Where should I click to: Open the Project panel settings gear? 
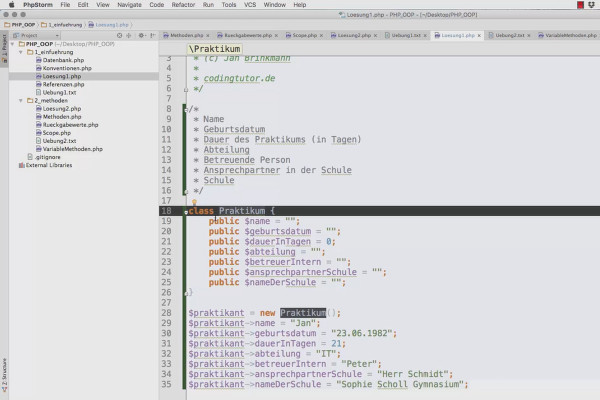pos(142,35)
